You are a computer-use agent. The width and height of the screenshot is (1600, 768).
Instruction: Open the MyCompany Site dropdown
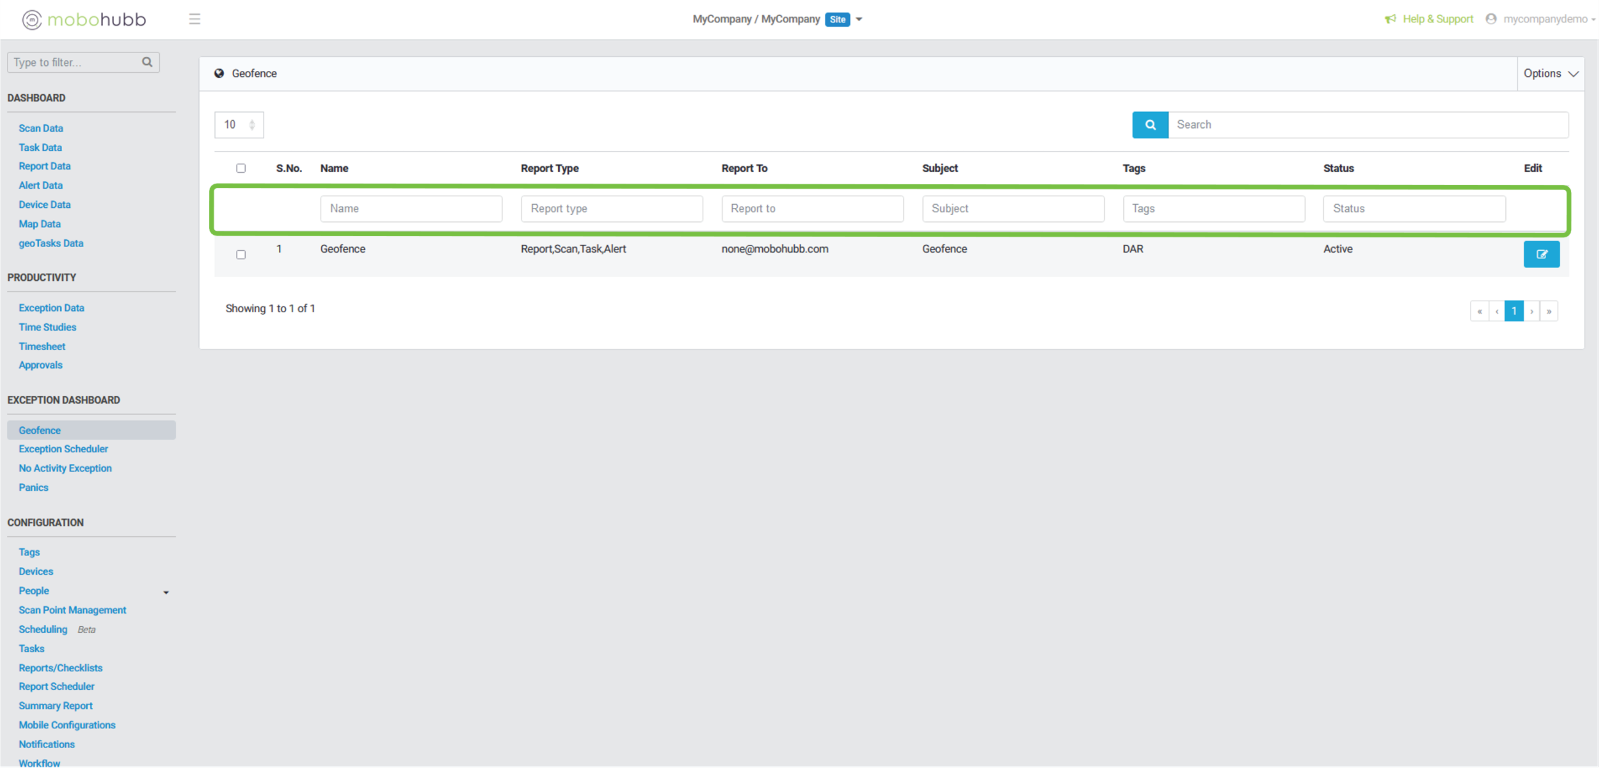859,19
